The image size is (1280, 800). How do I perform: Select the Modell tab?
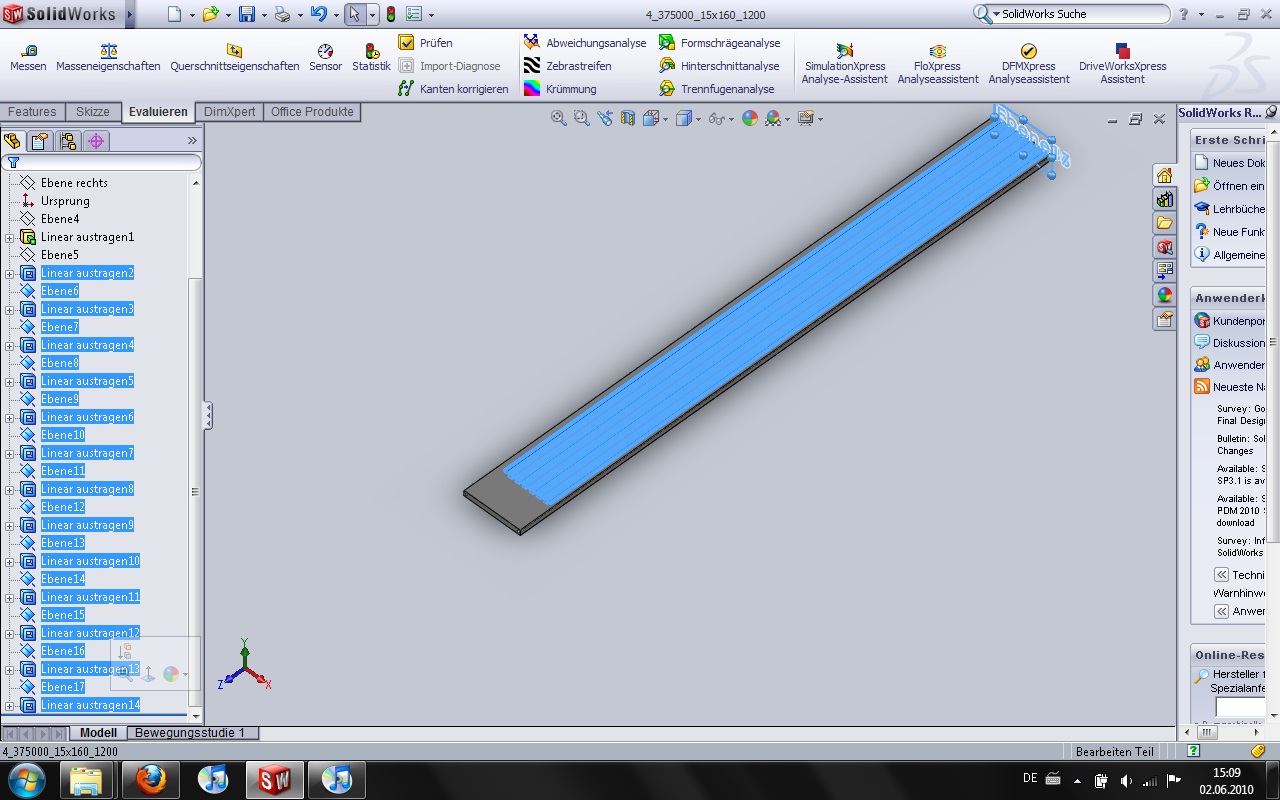point(99,733)
